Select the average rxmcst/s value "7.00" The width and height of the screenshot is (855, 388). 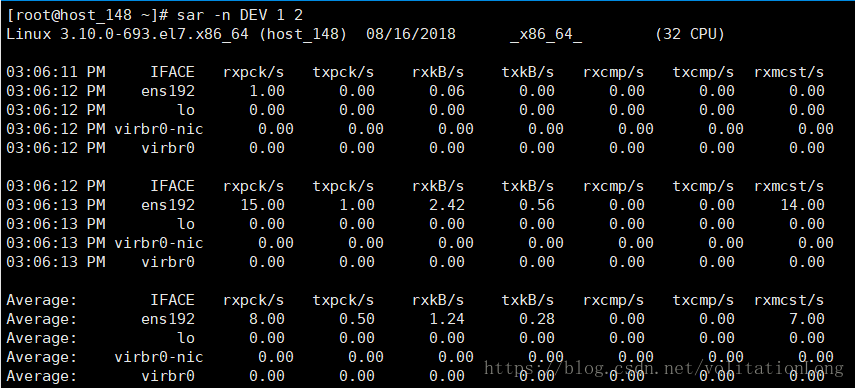point(806,319)
